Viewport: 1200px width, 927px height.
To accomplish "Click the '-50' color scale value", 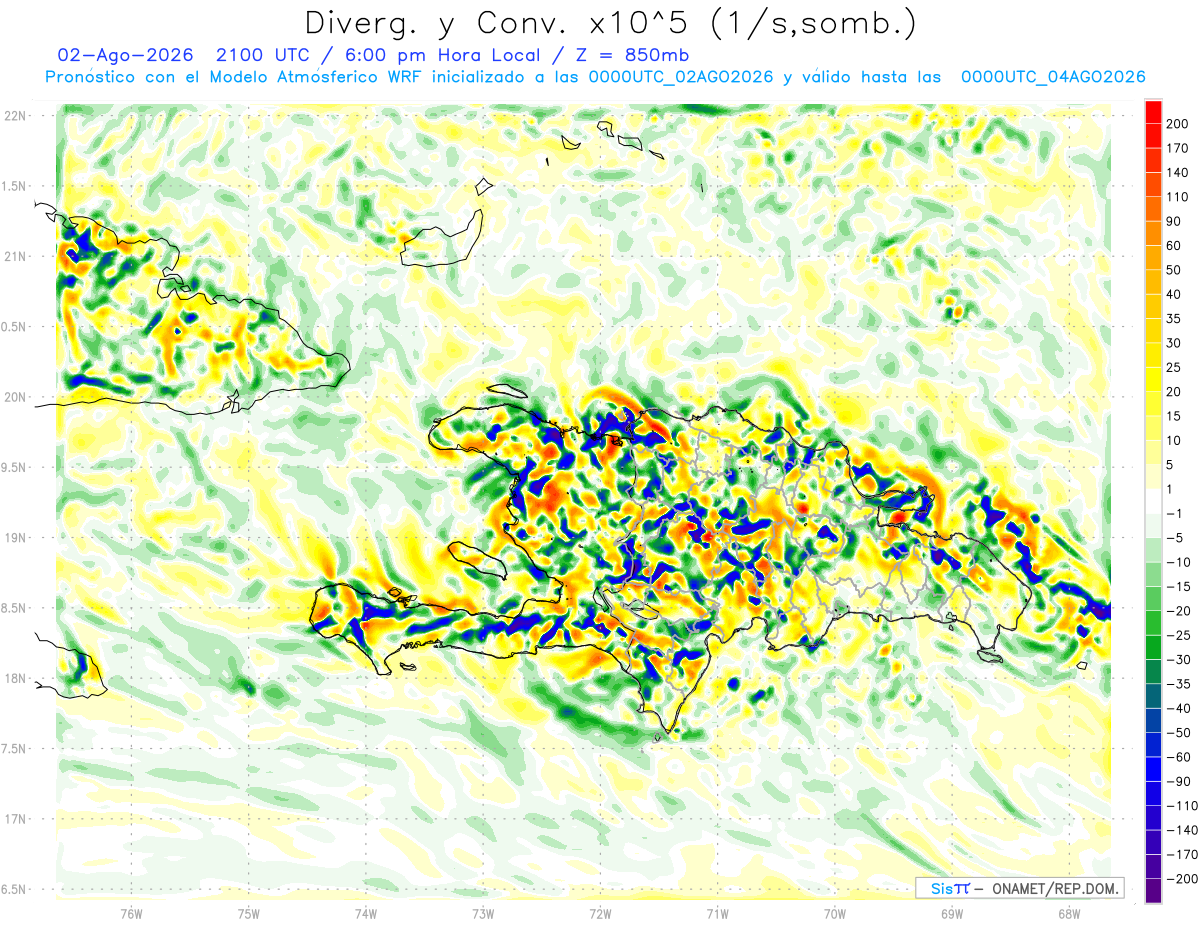I will click(1180, 732).
